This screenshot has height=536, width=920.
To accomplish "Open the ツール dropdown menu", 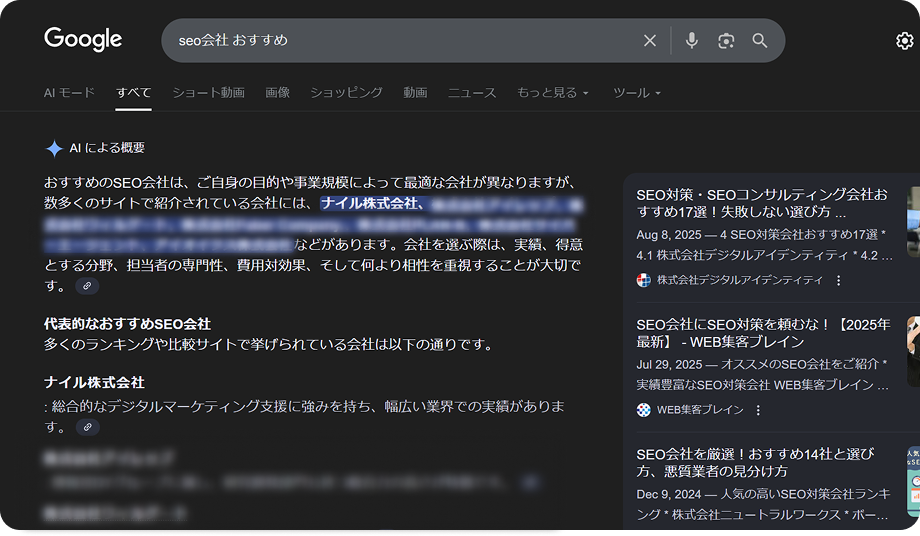I will coord(636,93).
